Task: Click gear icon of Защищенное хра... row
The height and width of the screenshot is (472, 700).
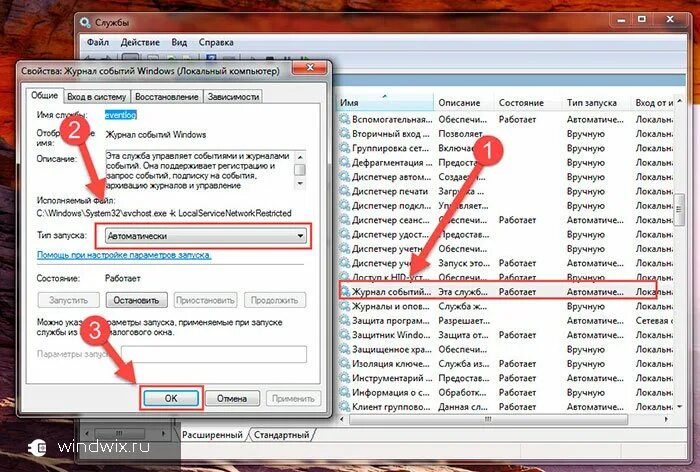Action: pyautogui.click(x=344, y=349)
